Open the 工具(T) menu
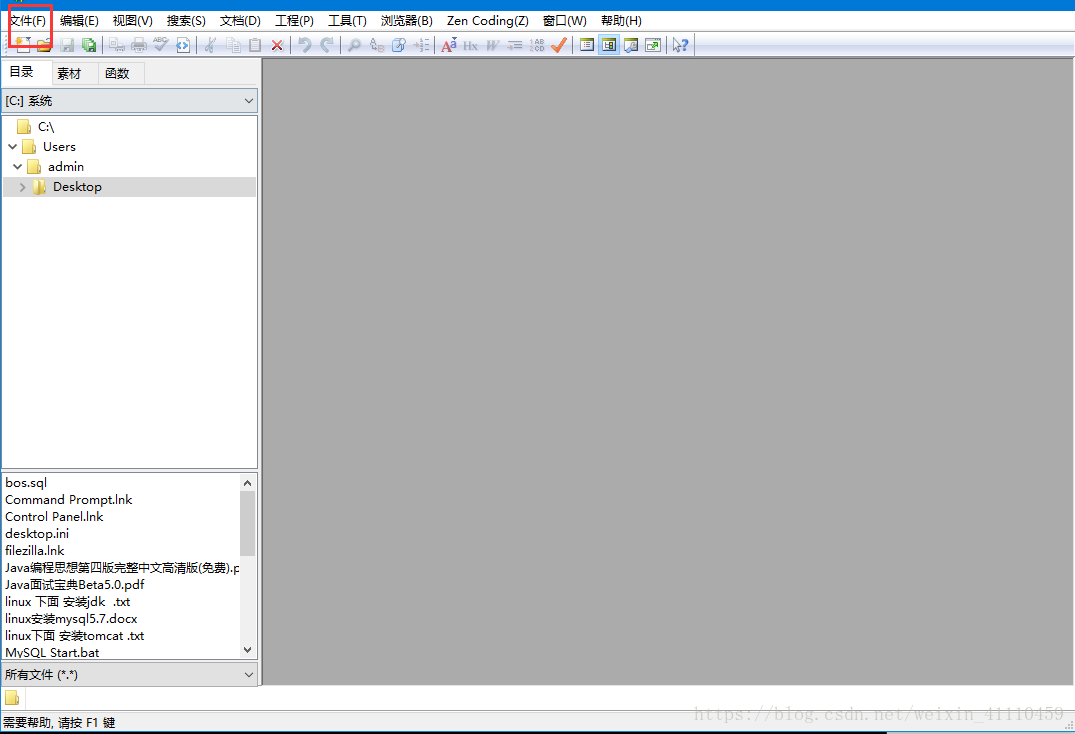1075x734 pixels. tap(348, 21)
